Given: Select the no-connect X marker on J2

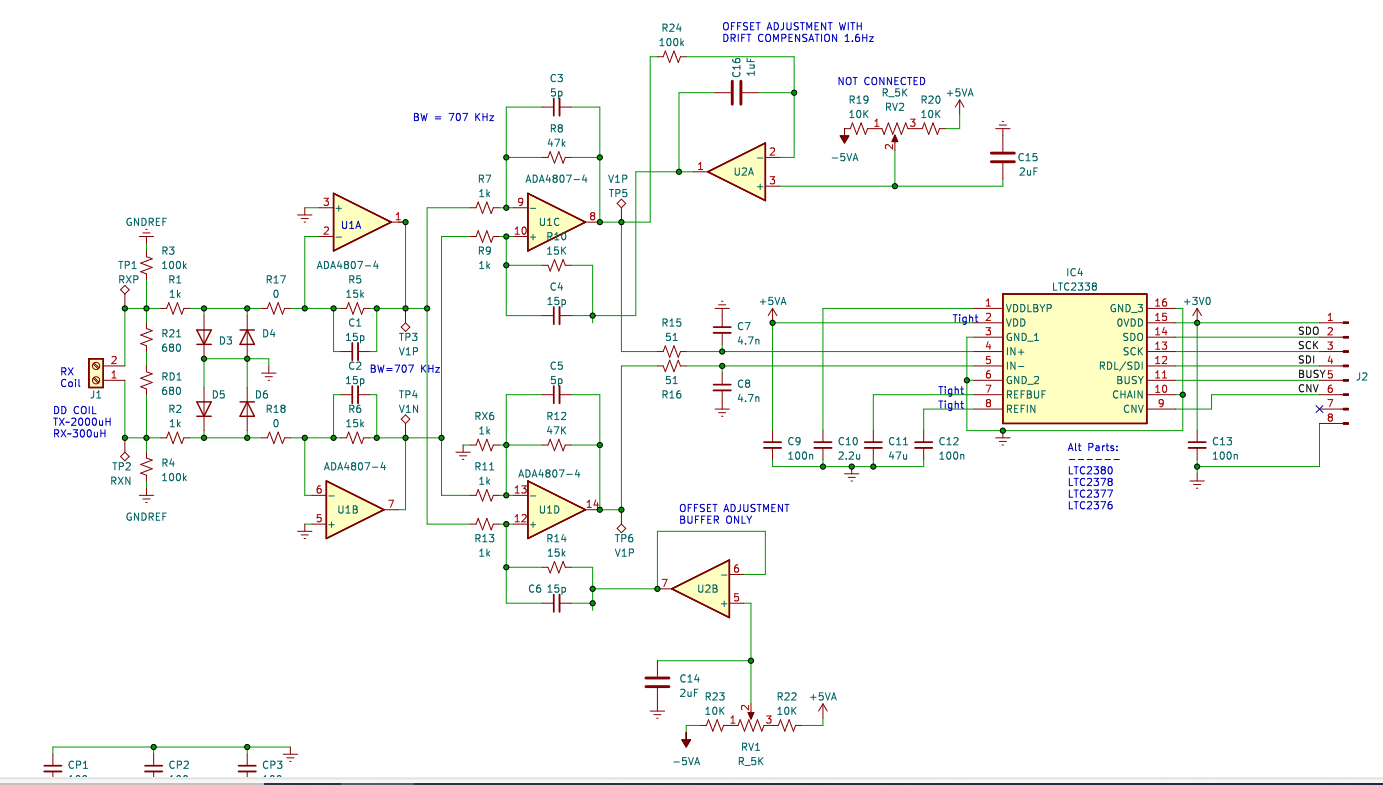Looking at the screenshot, I should [x=1318, y=410].
